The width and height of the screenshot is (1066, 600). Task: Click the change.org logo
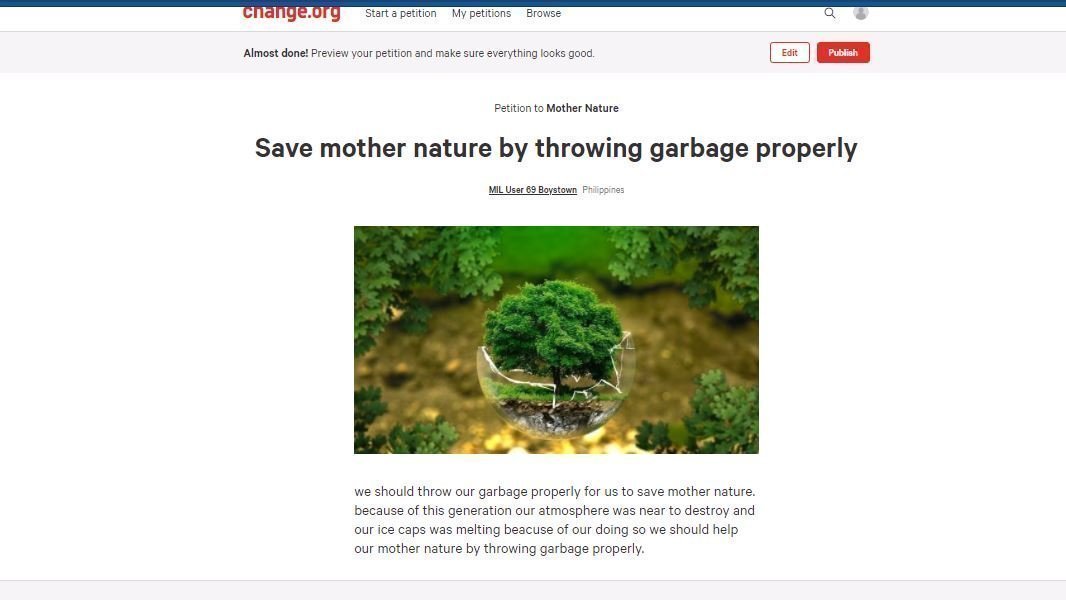click(292, 14)
